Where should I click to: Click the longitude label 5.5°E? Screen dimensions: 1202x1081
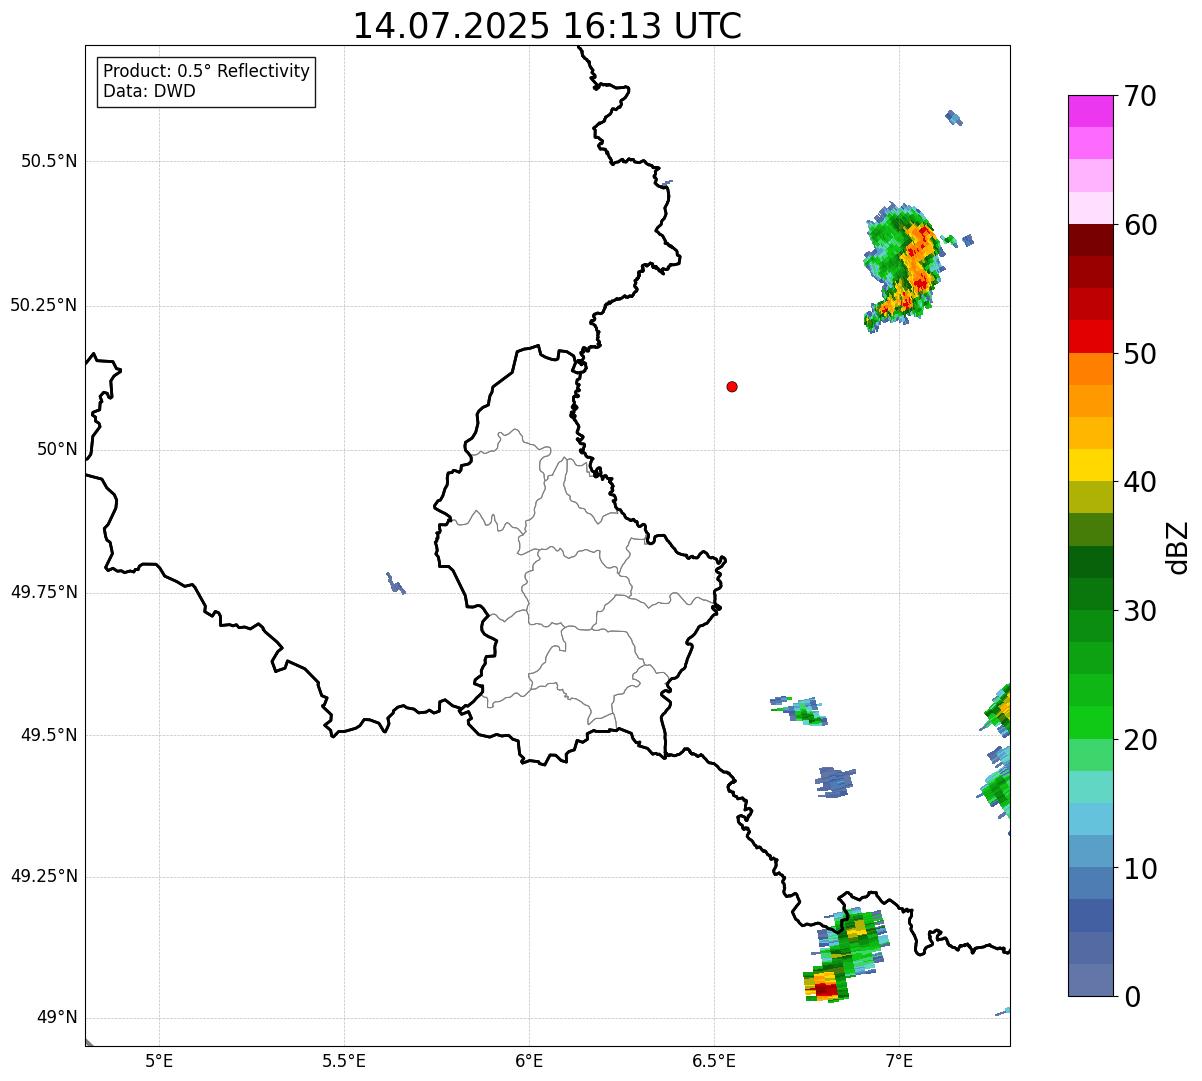click(344, 1060)
